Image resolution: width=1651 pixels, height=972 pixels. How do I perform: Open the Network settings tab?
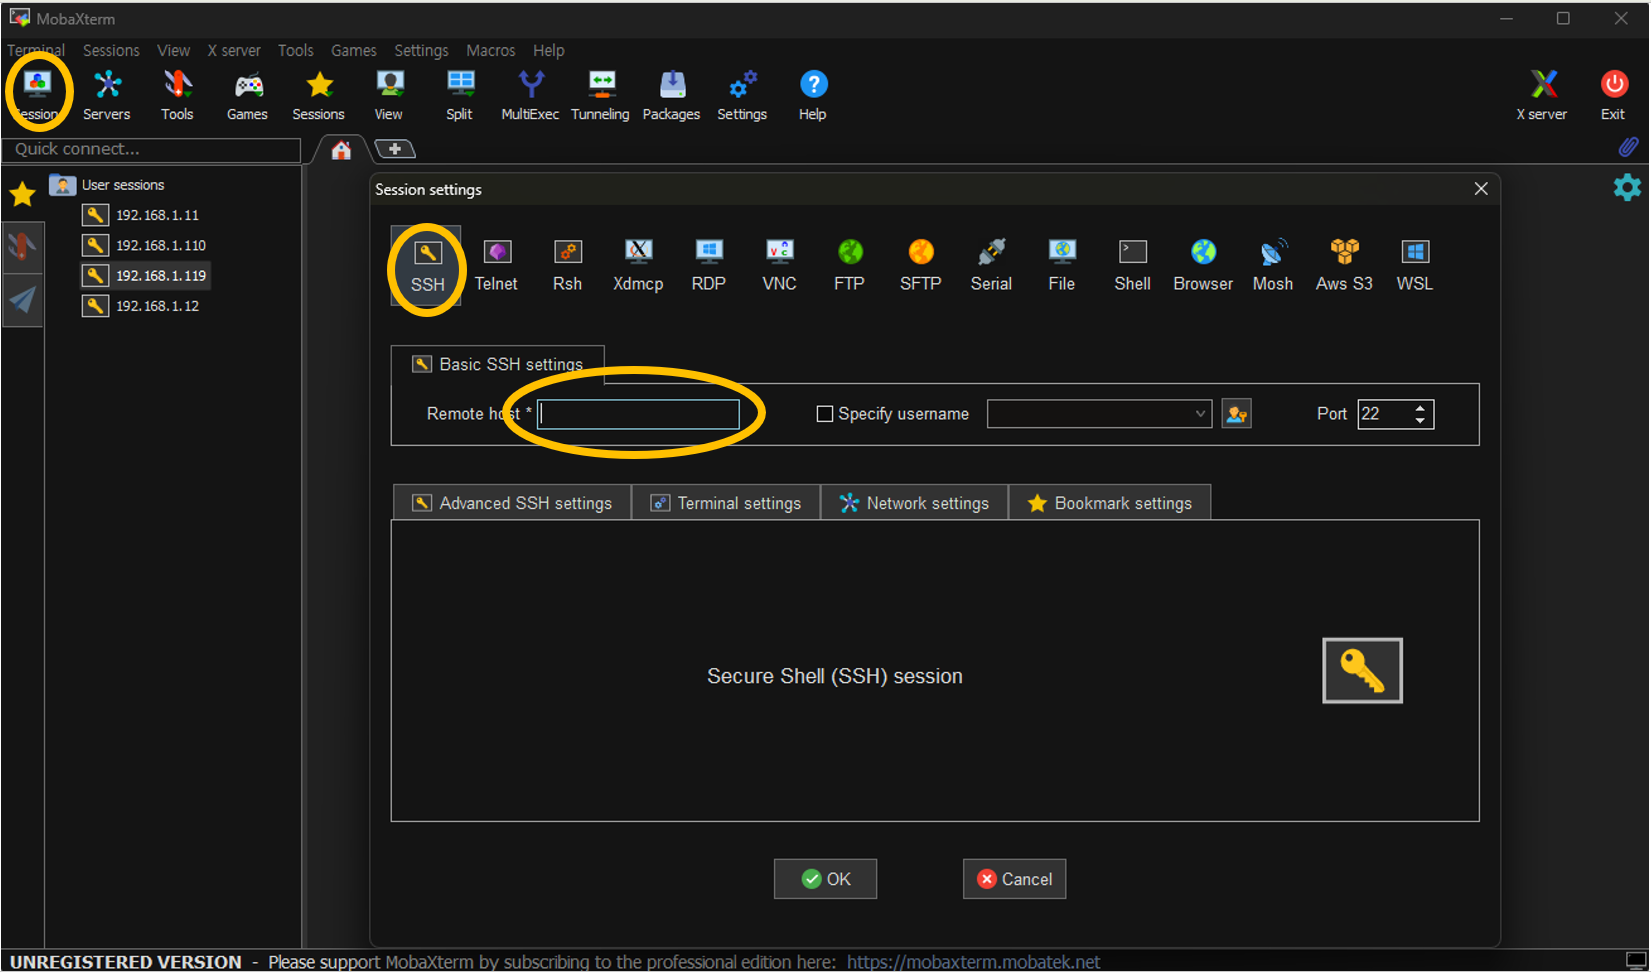[915, 503]
